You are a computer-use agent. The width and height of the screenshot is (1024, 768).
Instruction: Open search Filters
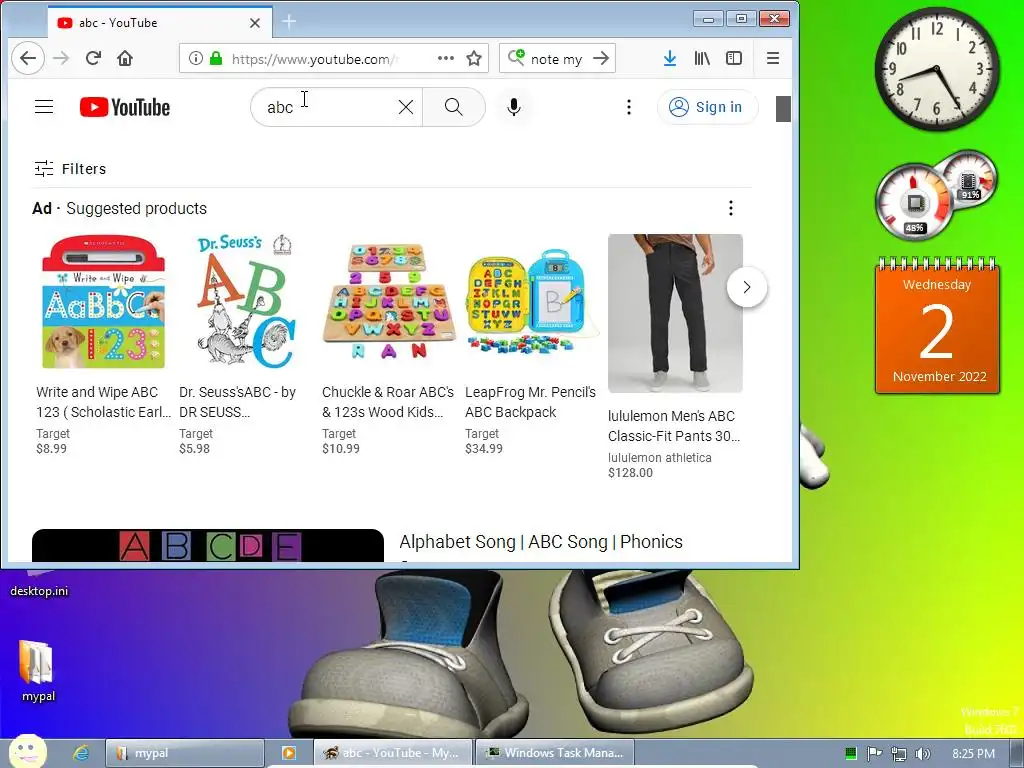(71, 168)
